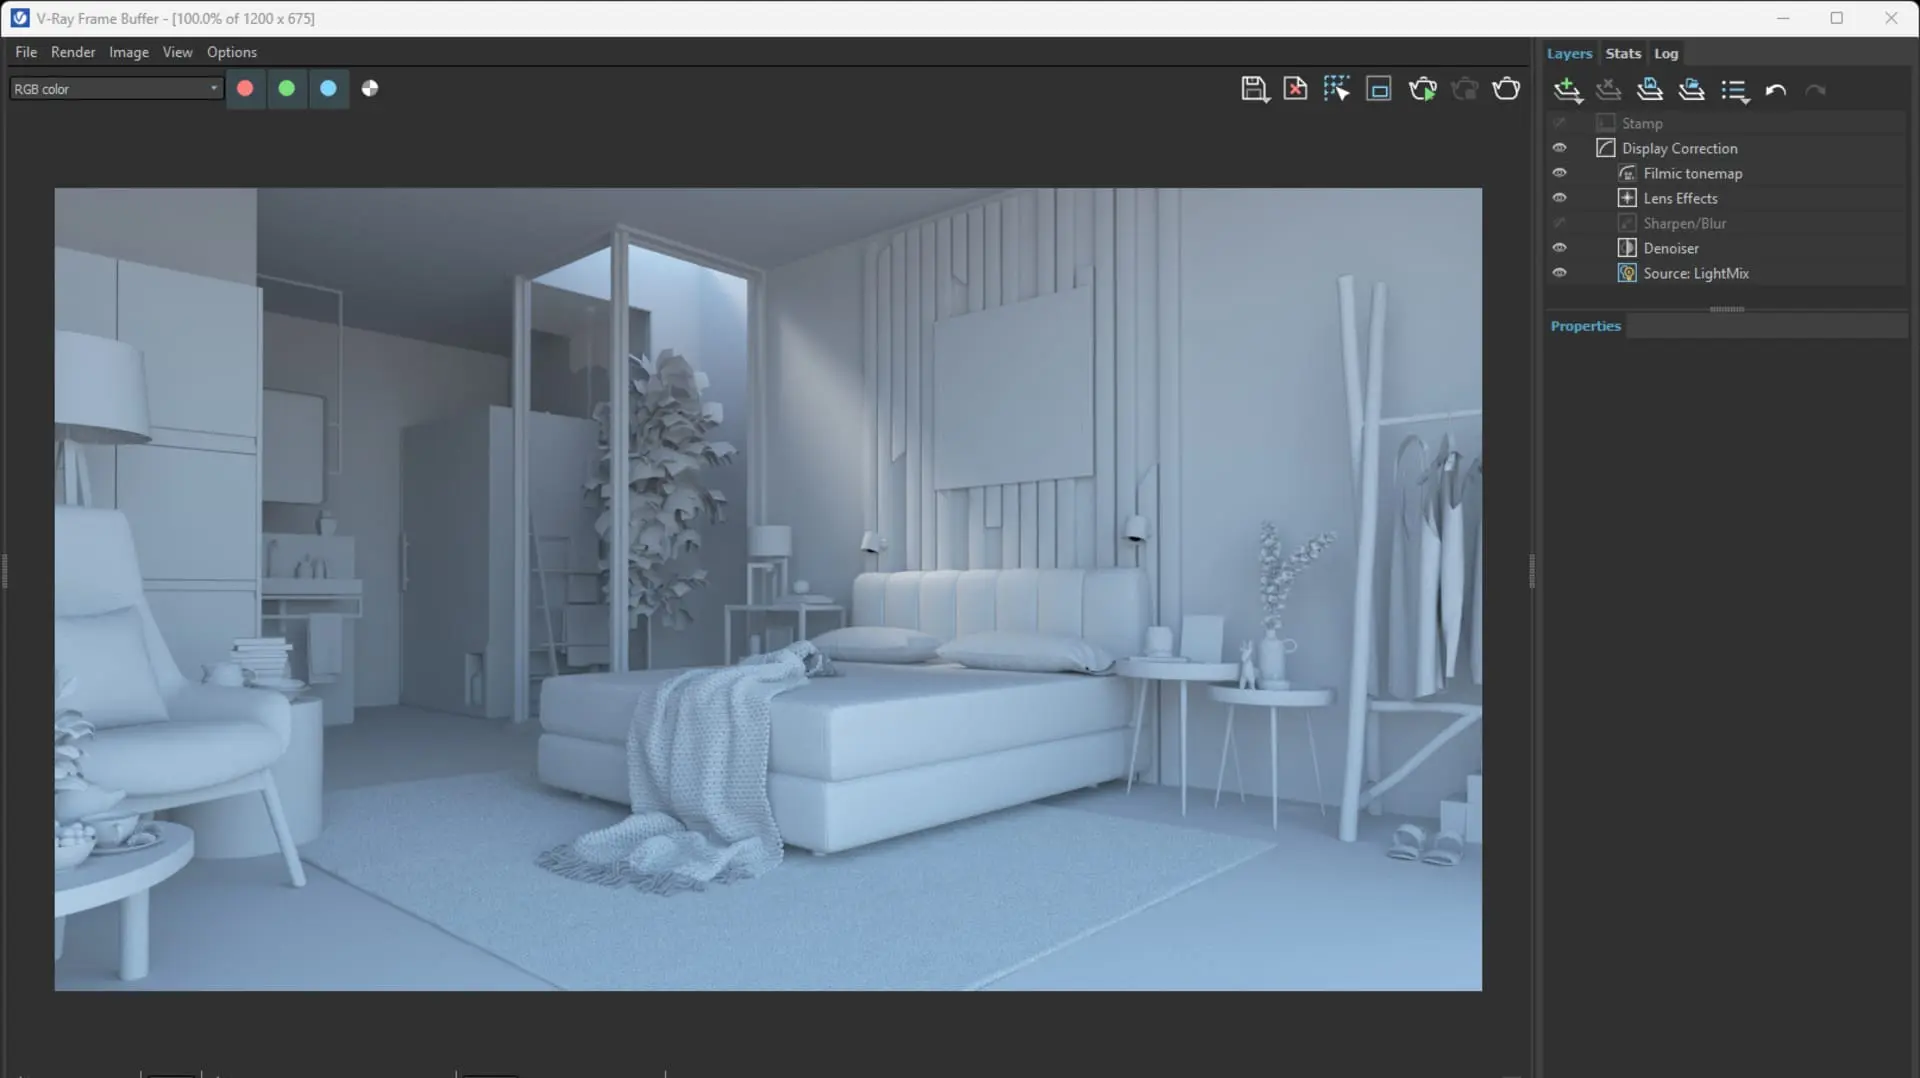Image resolution: width=1920 pixels, height=1078 pixels.
Task: Open the Render menu
Action: tap(73, 52)
